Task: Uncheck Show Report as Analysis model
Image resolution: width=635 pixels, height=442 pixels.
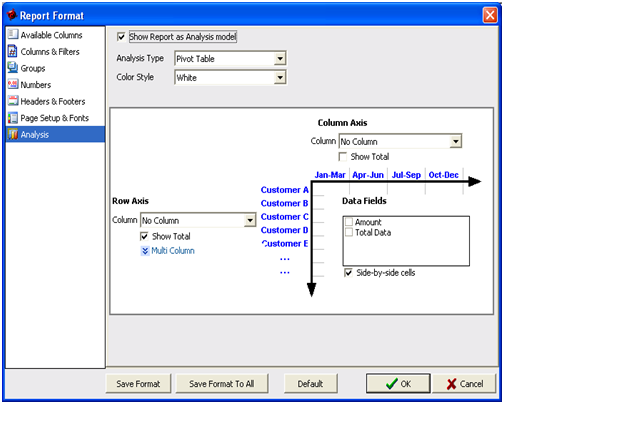Action: [122, 37]
